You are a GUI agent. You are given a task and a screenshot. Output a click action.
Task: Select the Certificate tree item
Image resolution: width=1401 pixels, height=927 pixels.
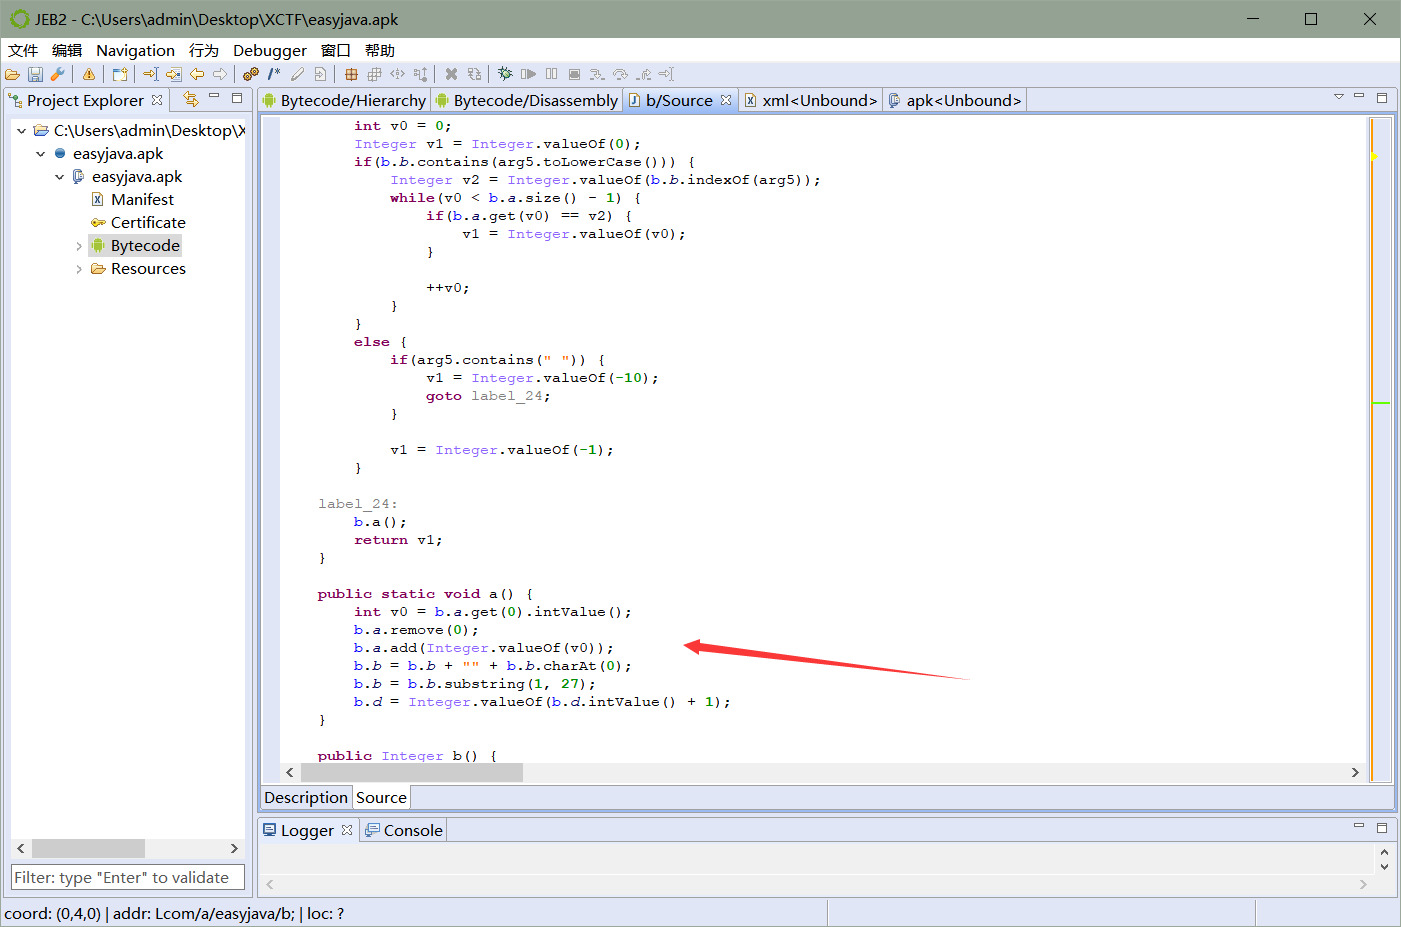coord(148,223)
